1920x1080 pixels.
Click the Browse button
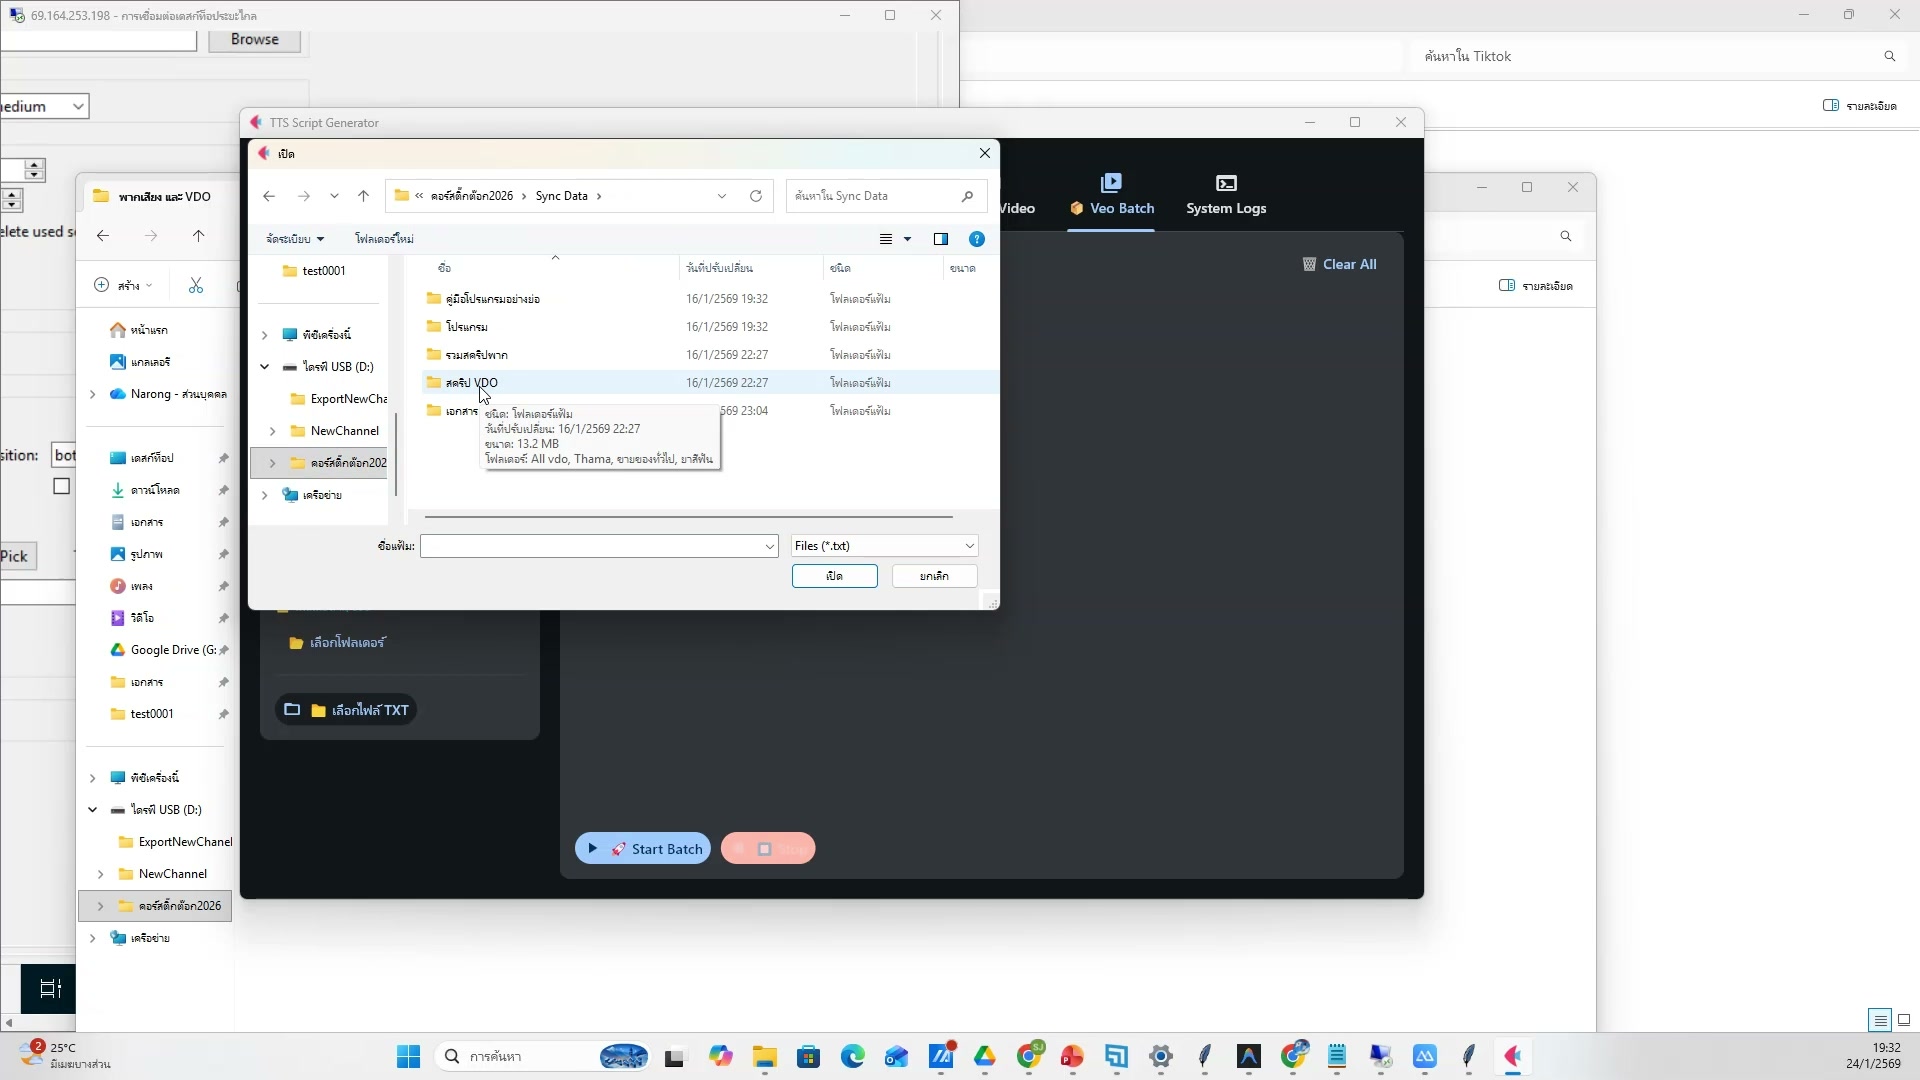point(254,39)
